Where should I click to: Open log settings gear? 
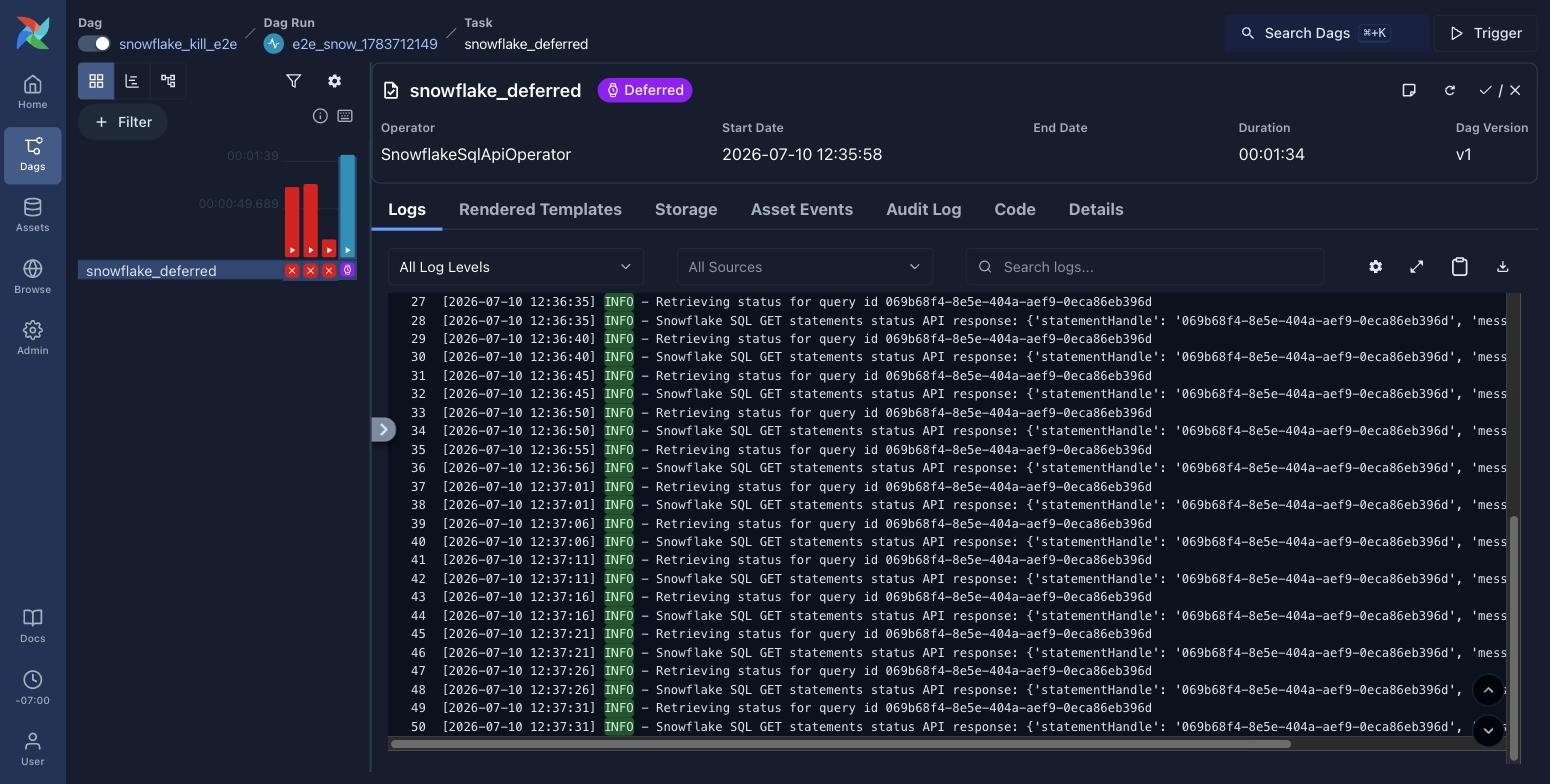1376,267
